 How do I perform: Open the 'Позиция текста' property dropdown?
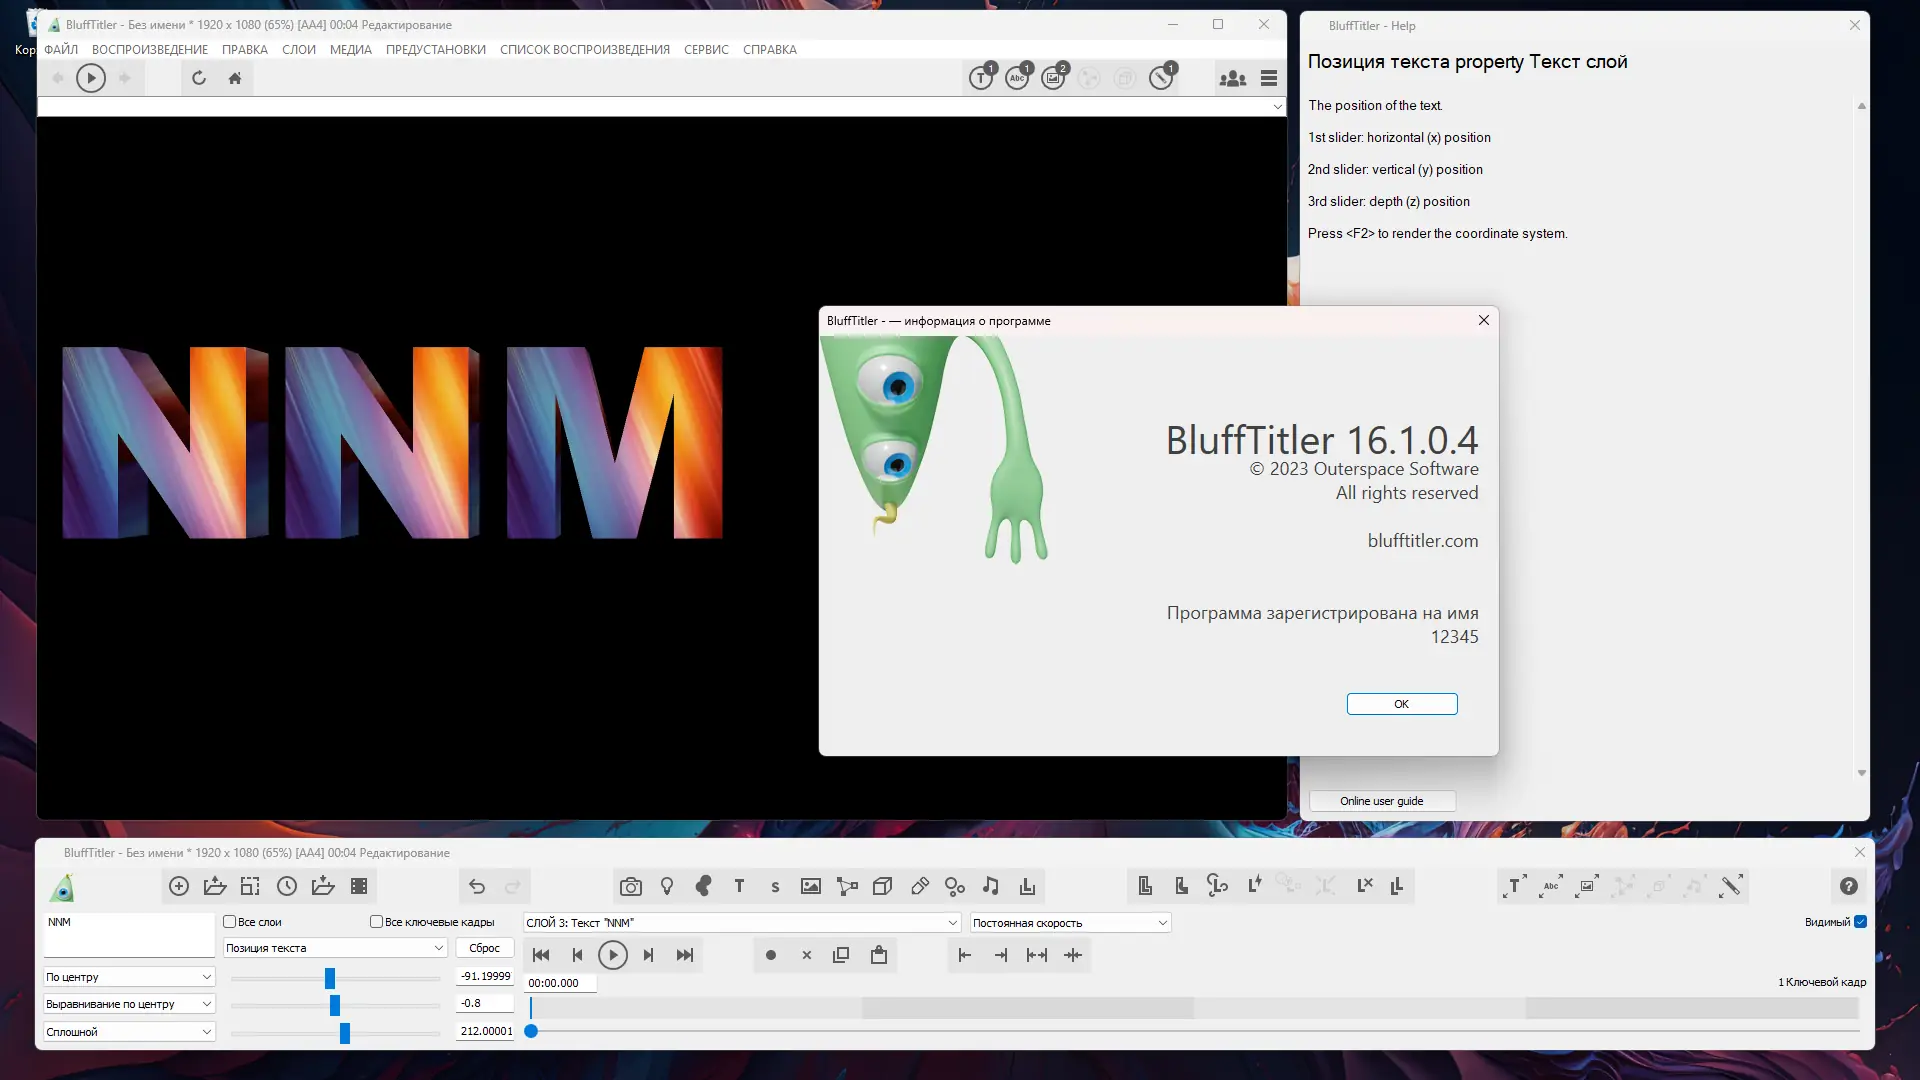(x=334, y=948)
